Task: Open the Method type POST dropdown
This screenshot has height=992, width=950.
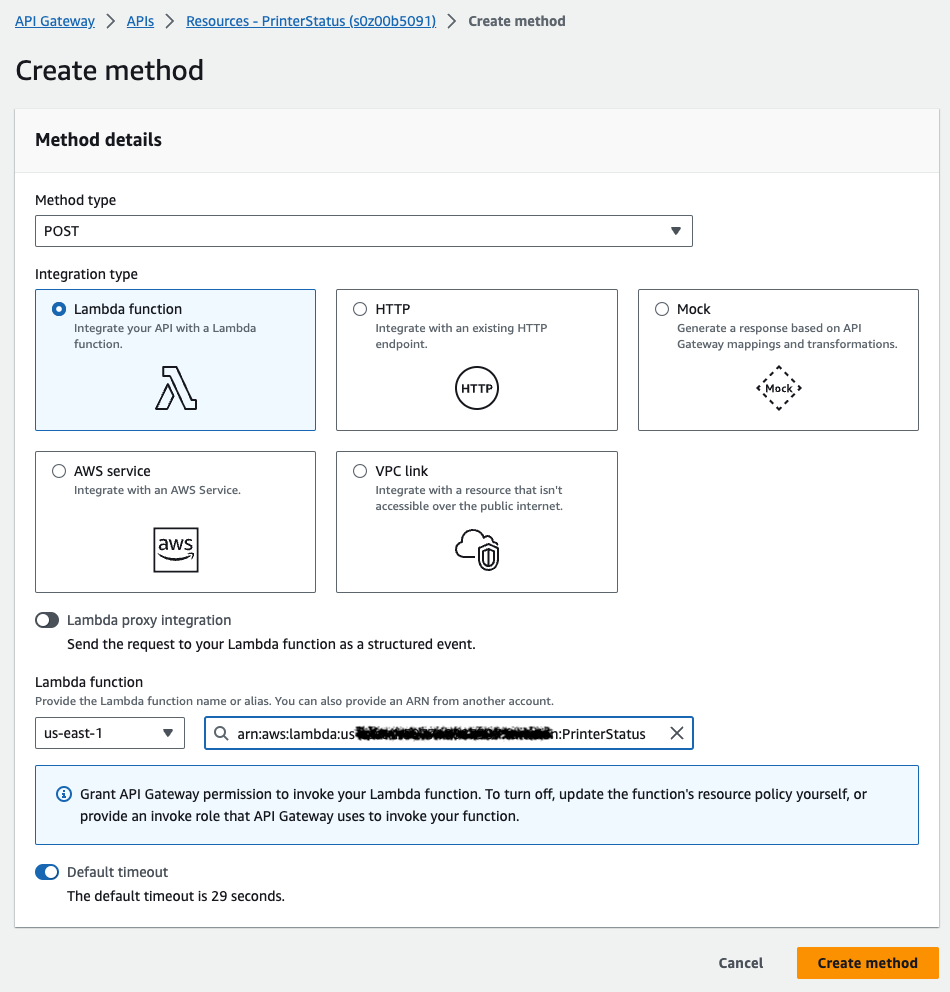Action: tap(363, 231)
